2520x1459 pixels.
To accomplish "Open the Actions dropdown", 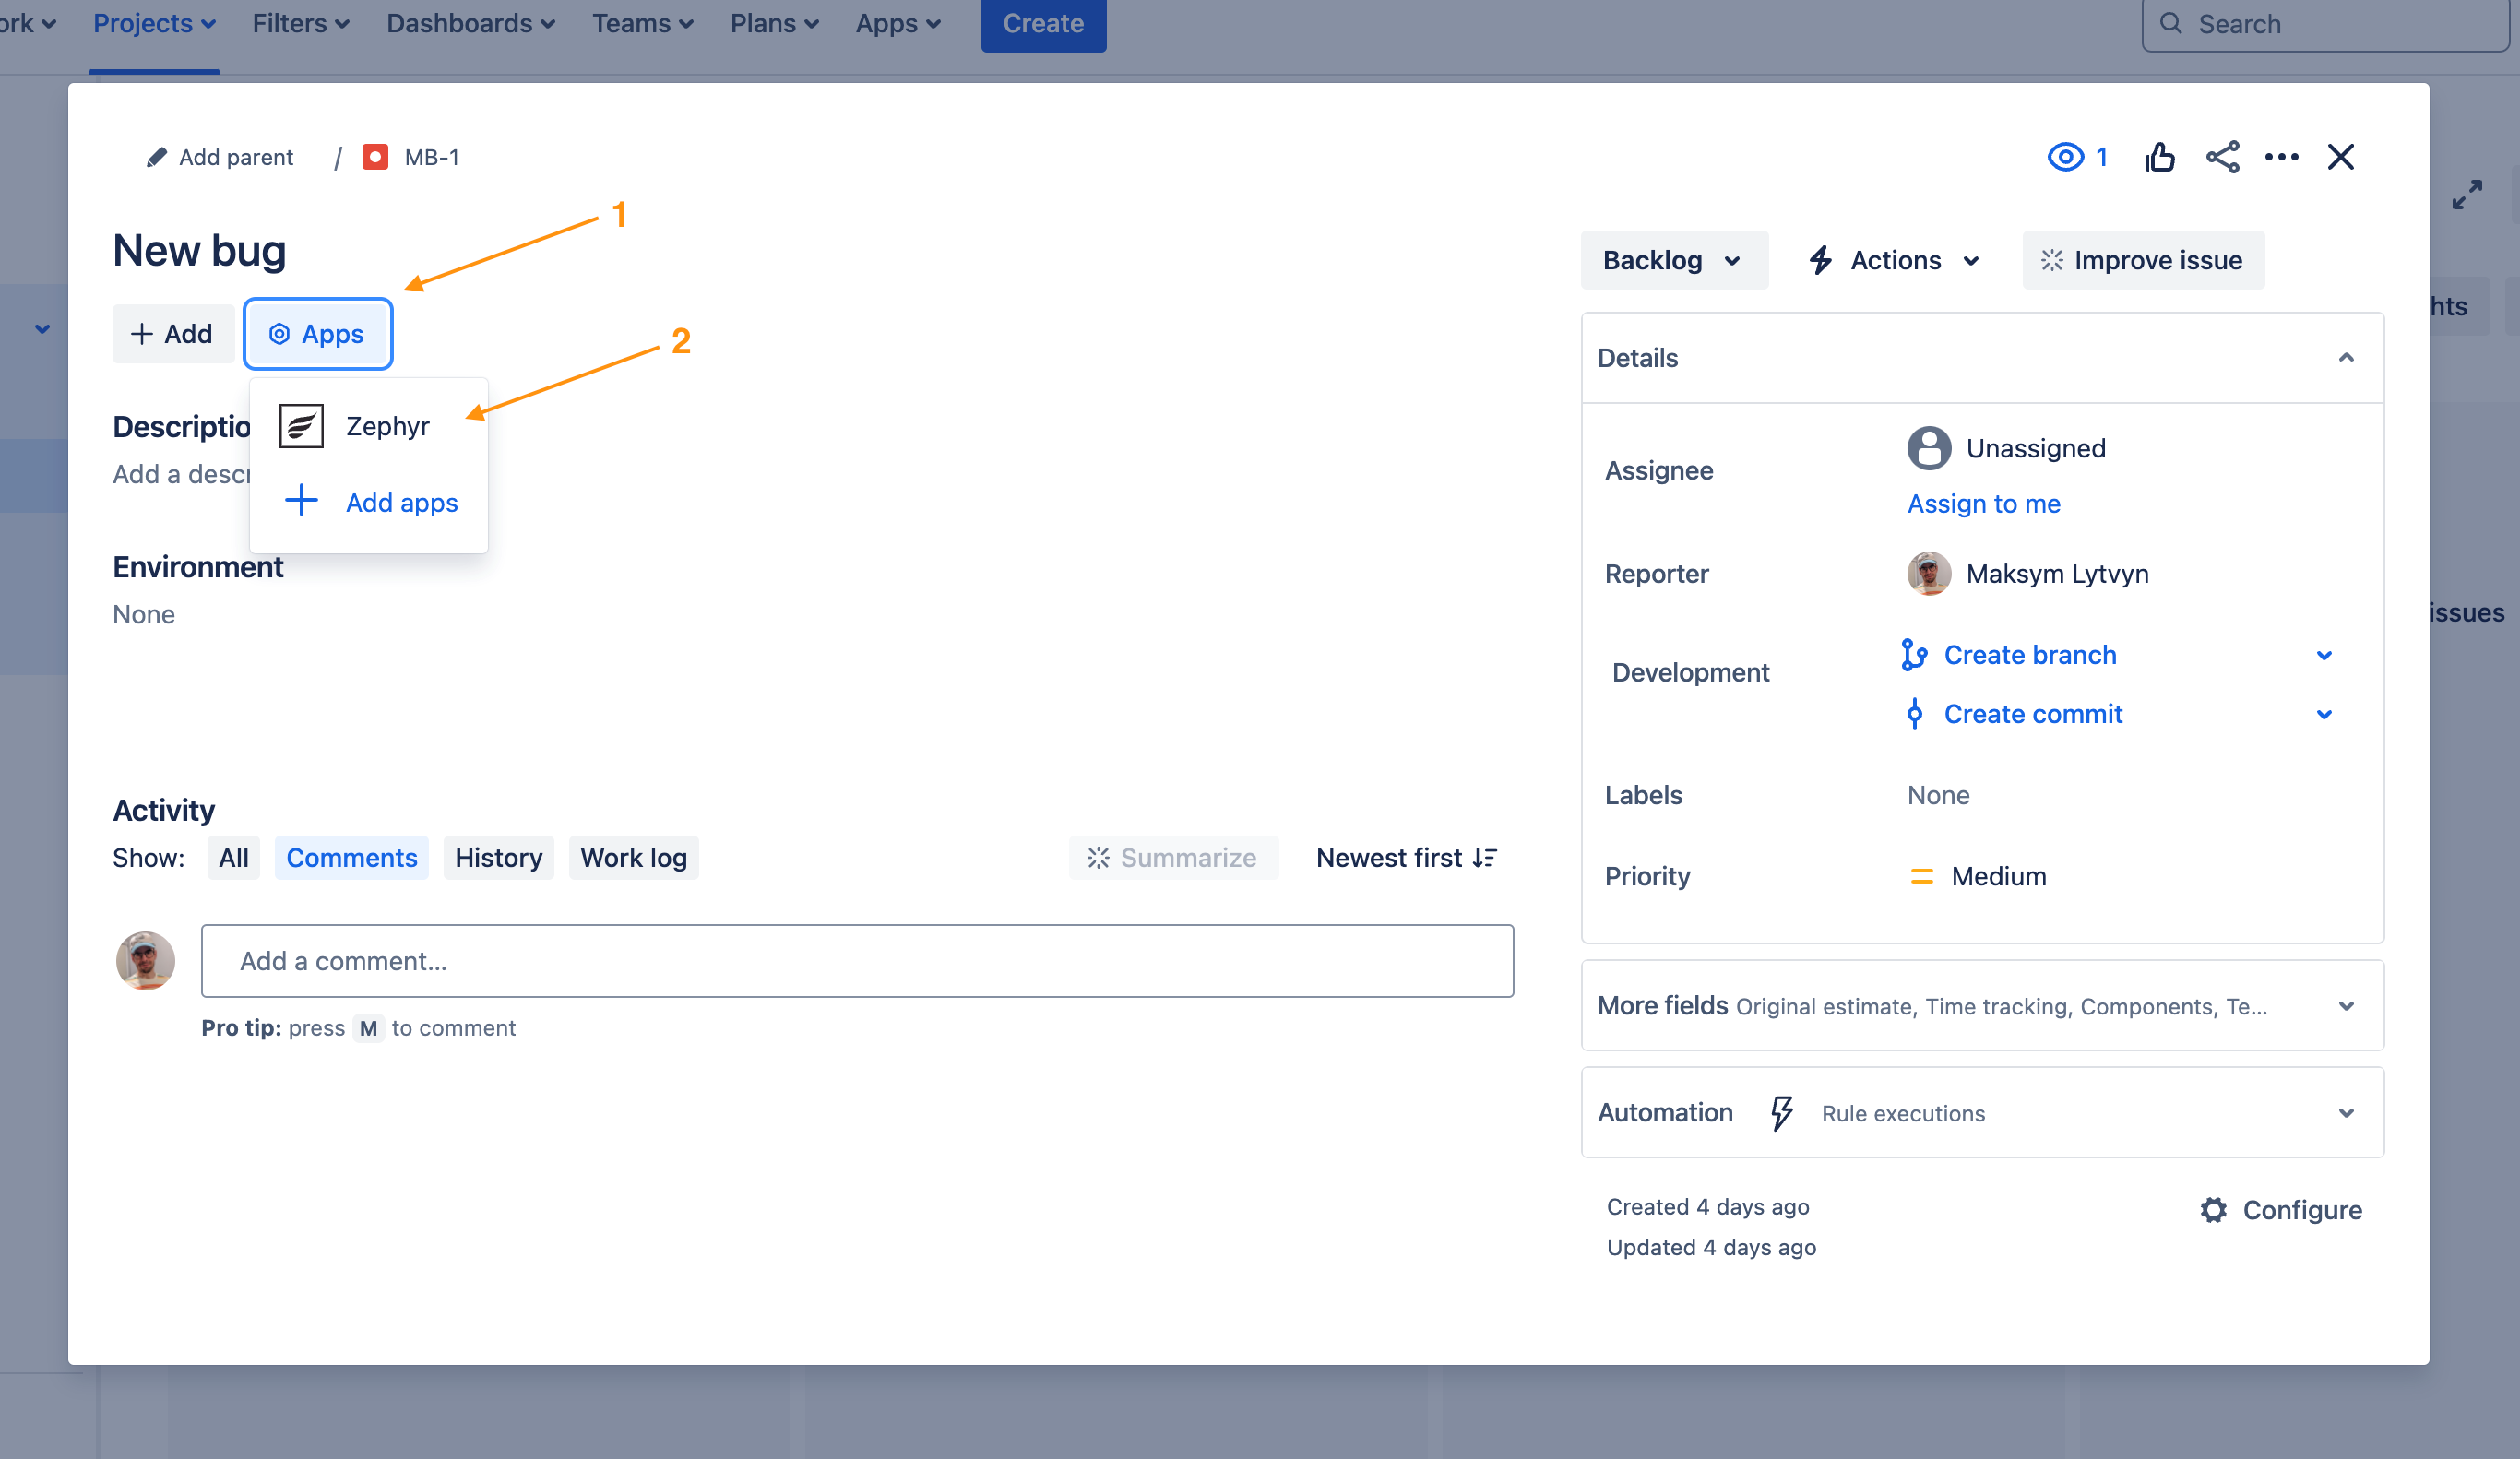I will (1894, 261).
